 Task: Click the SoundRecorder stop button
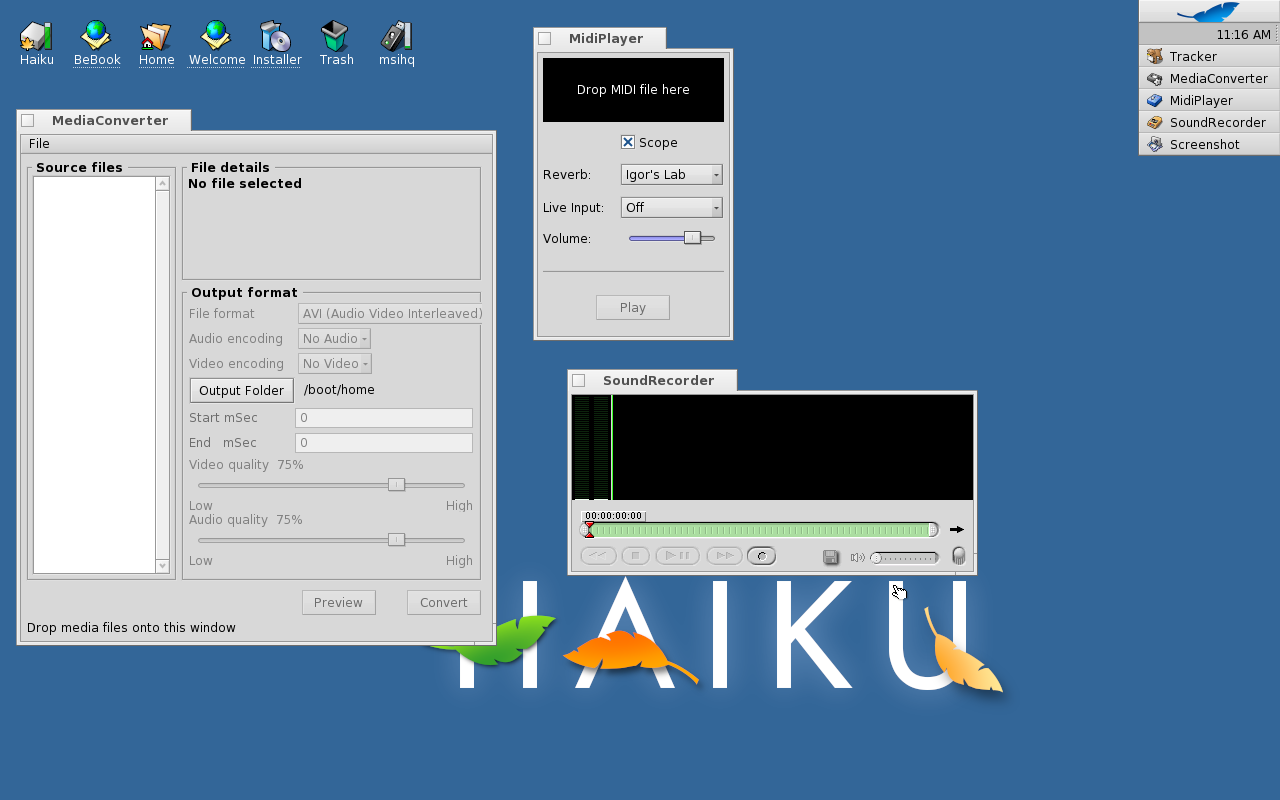click(x=635, y=556)
